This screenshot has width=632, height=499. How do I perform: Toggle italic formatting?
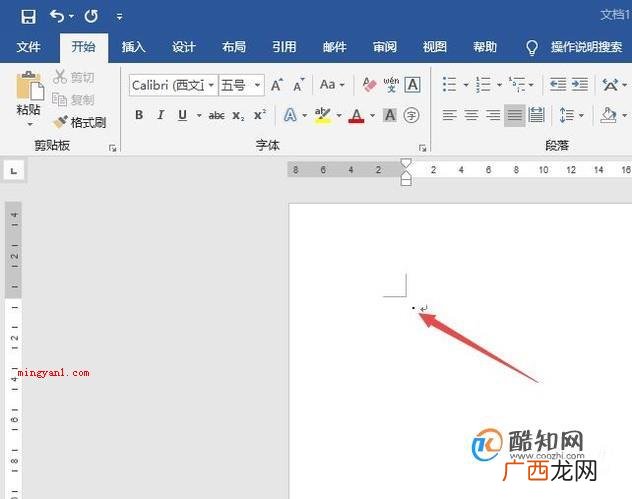(160, 115)
